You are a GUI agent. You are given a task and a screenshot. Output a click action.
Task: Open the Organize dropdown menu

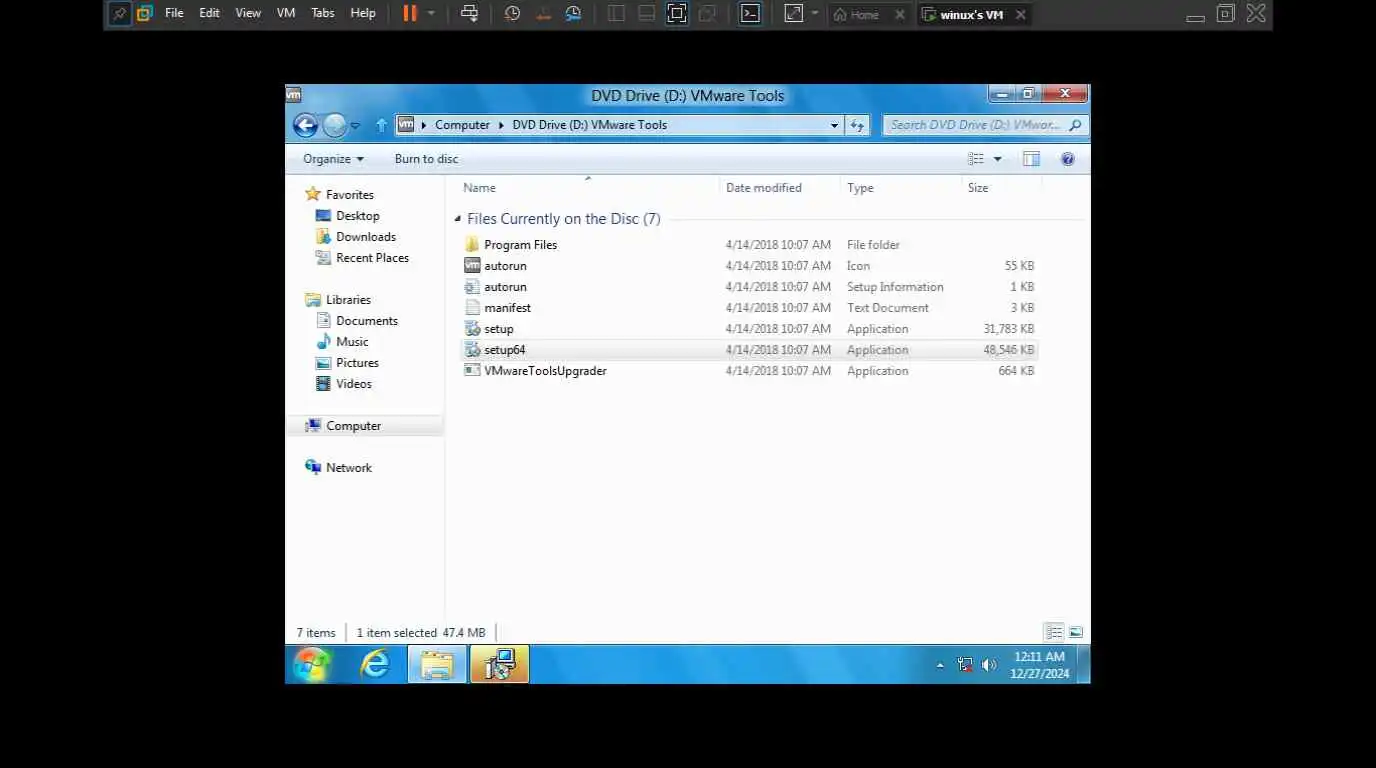click(x=333, y=159)
